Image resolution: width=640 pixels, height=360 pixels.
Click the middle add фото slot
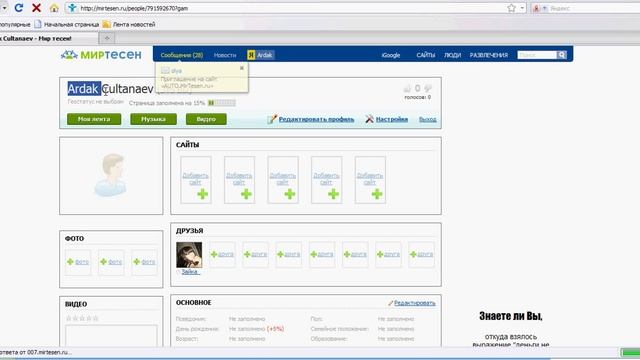tap(111, 262)
